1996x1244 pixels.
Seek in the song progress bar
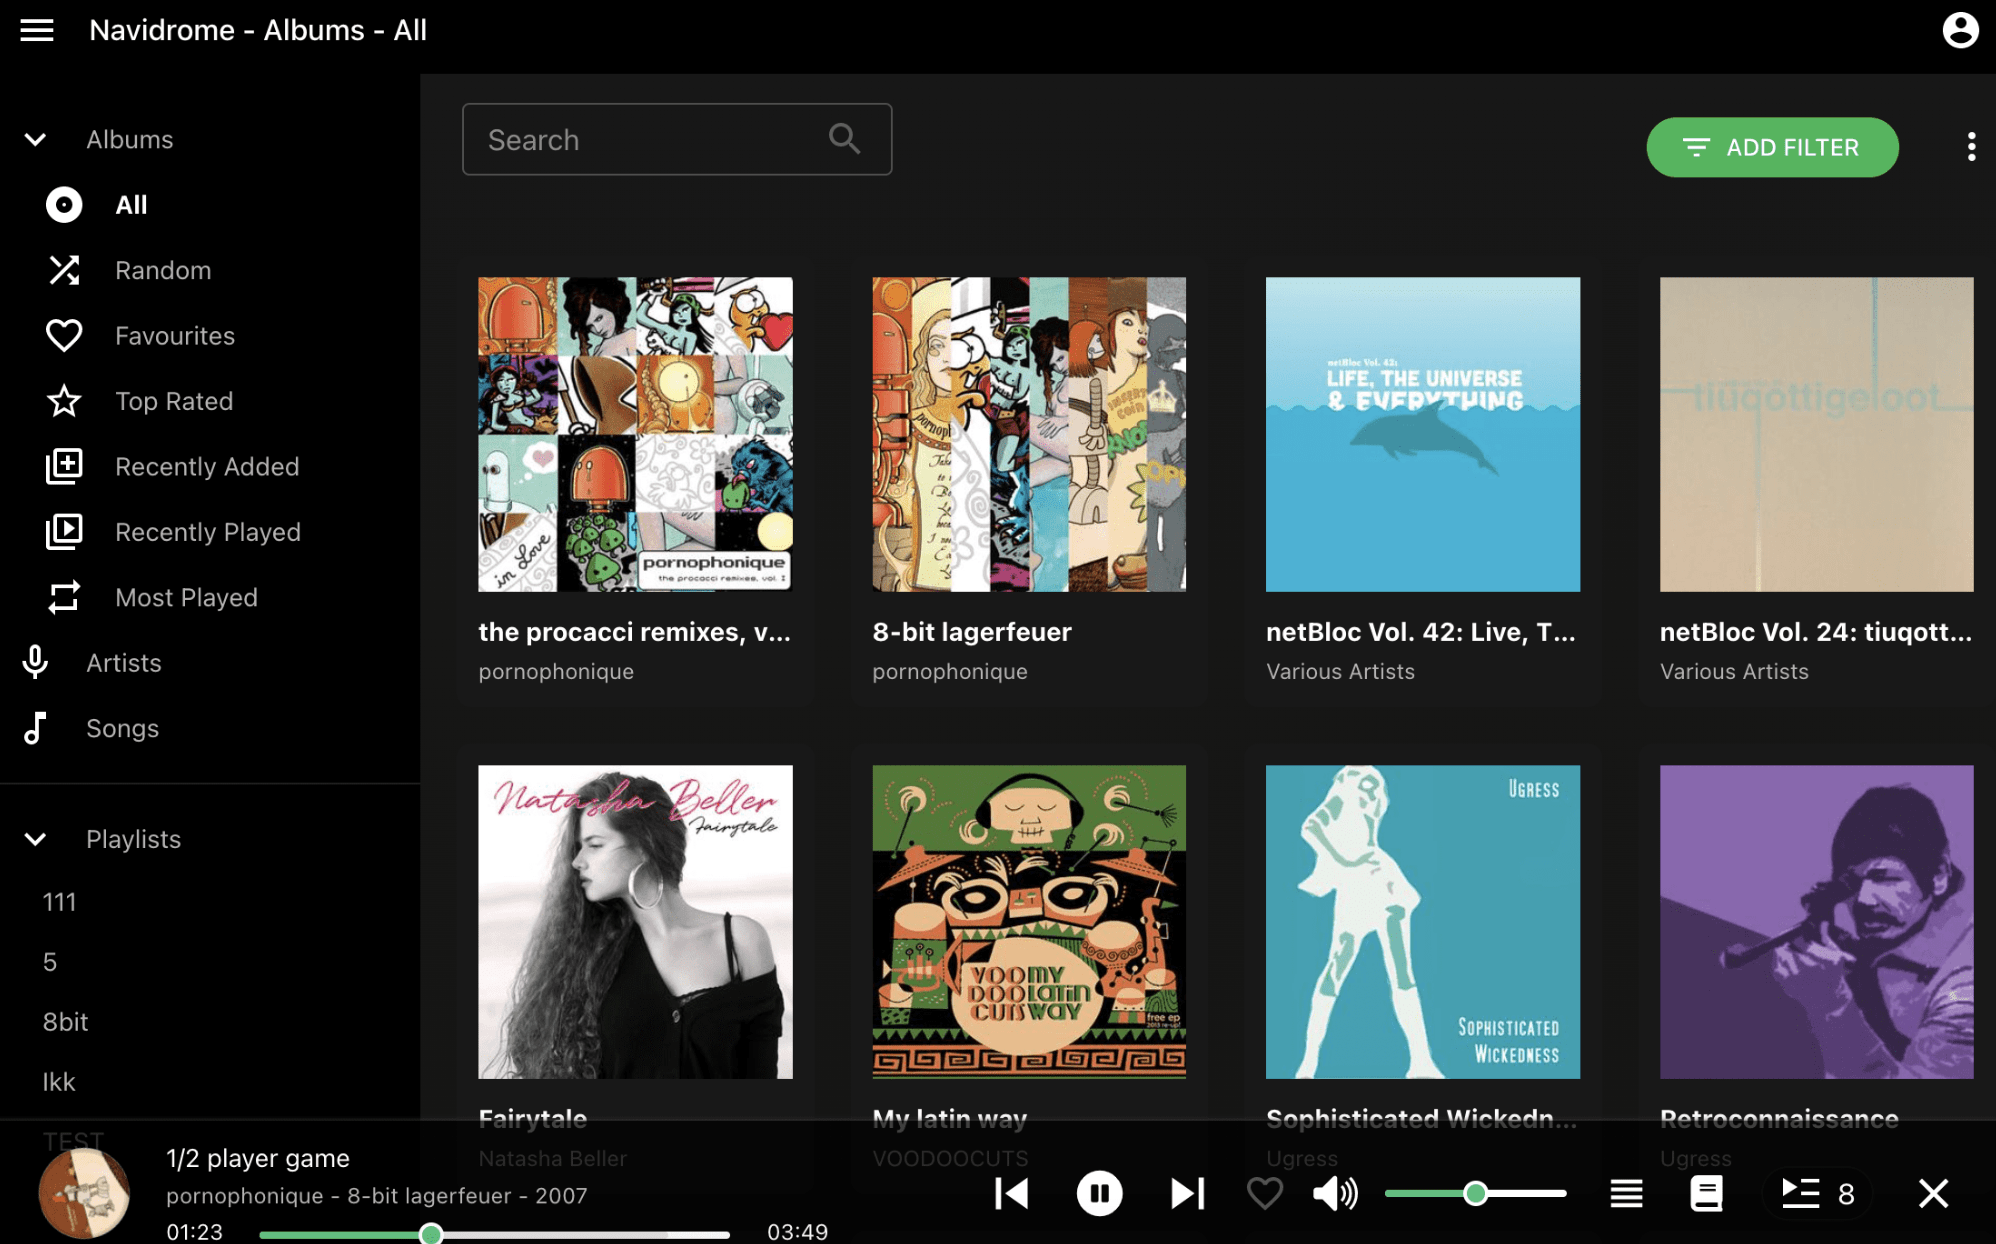494,1234
